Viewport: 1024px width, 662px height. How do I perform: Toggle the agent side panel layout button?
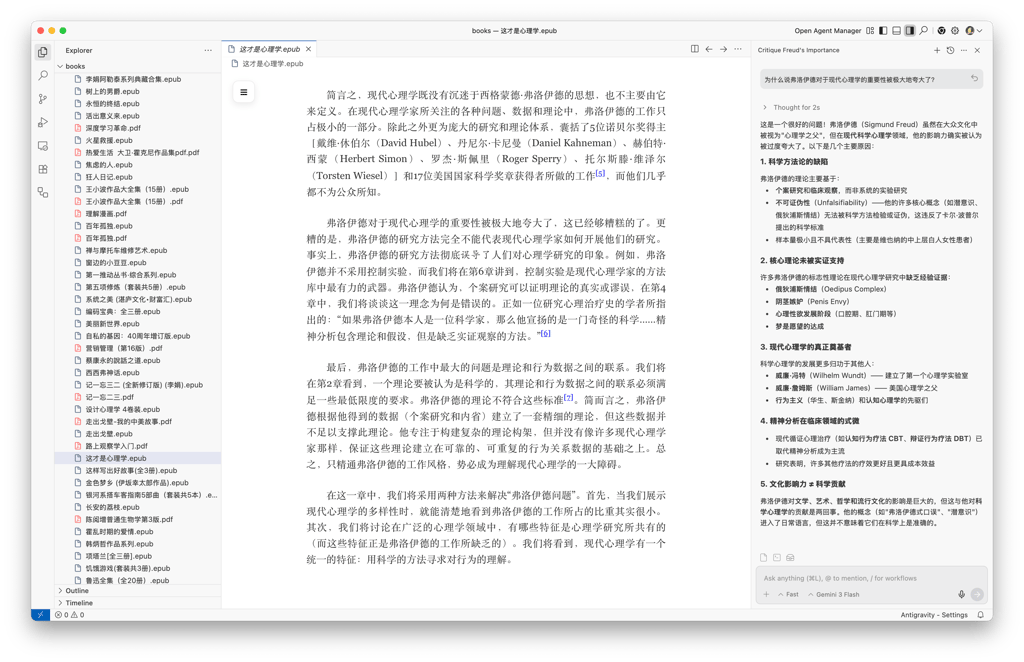tap(909, 31)
